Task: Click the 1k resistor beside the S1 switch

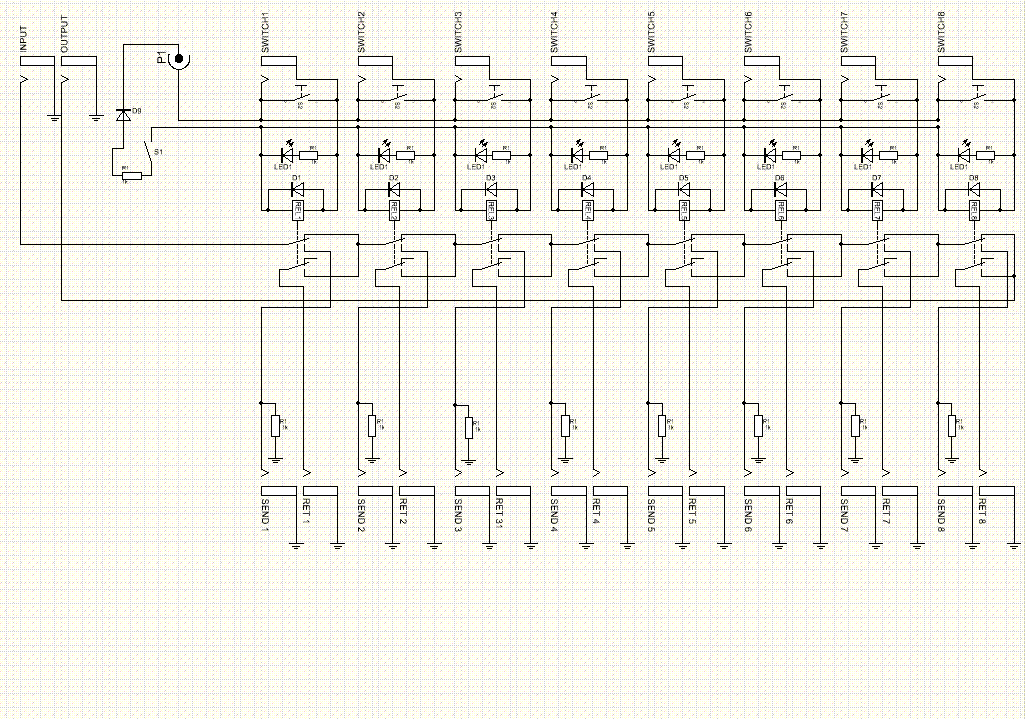Action: (x=132, y=176)
